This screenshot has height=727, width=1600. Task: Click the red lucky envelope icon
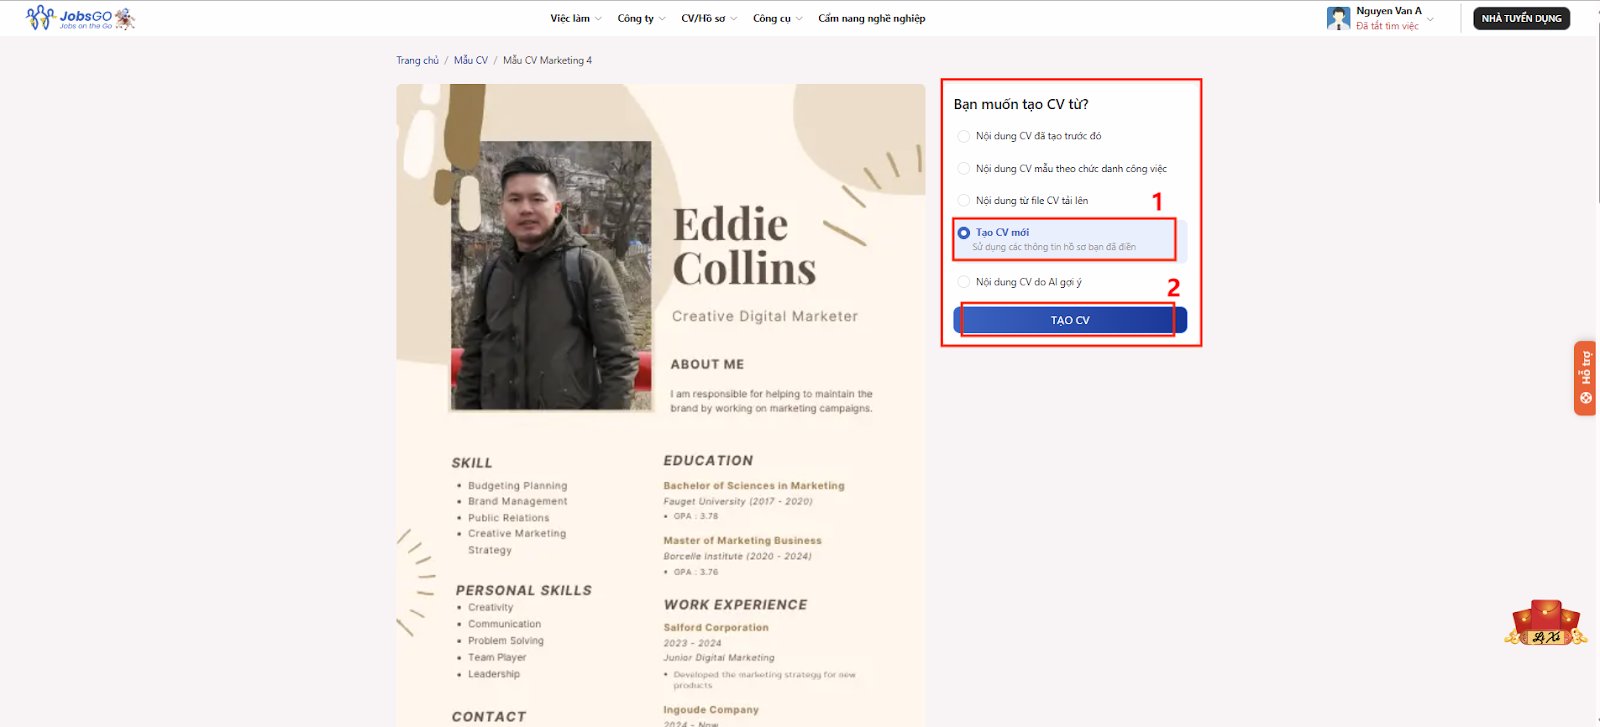[x=1545, y=622]
